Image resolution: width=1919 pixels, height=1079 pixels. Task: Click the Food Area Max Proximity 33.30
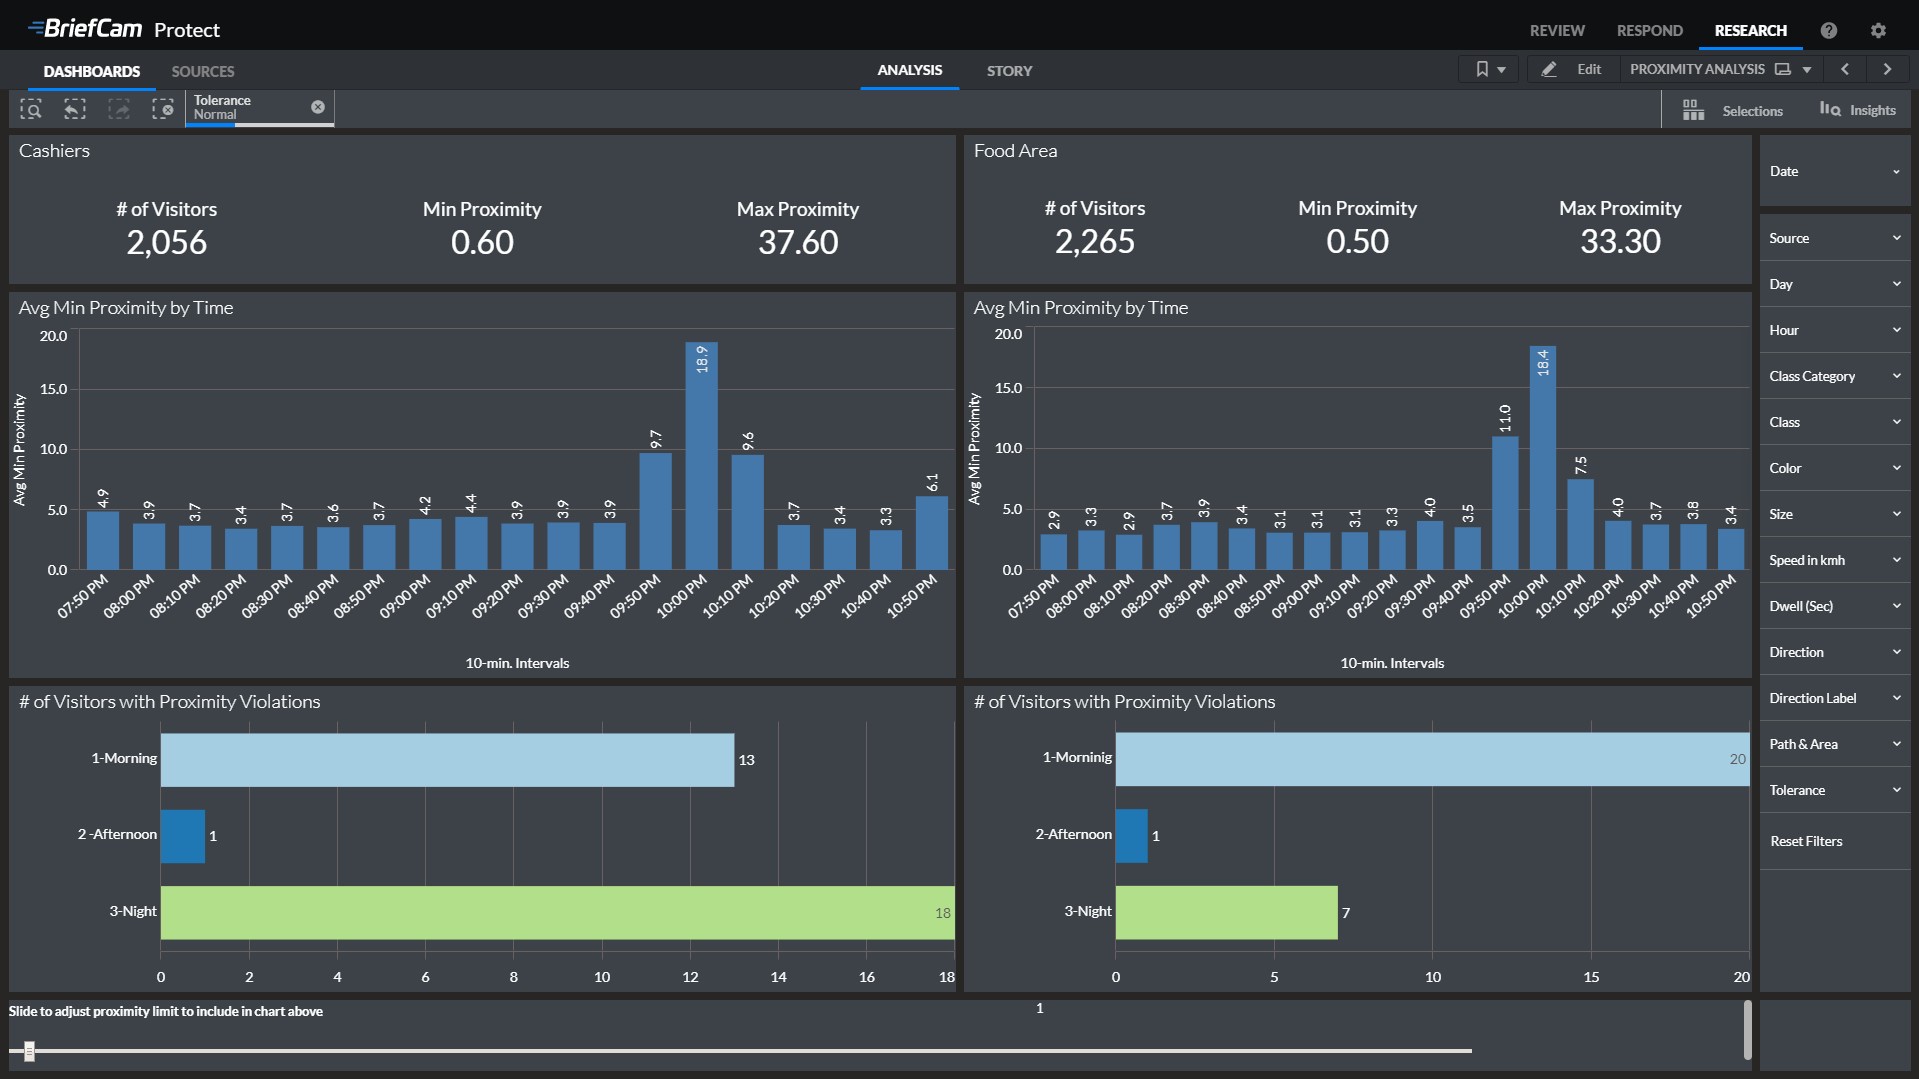pos(1620,241)
